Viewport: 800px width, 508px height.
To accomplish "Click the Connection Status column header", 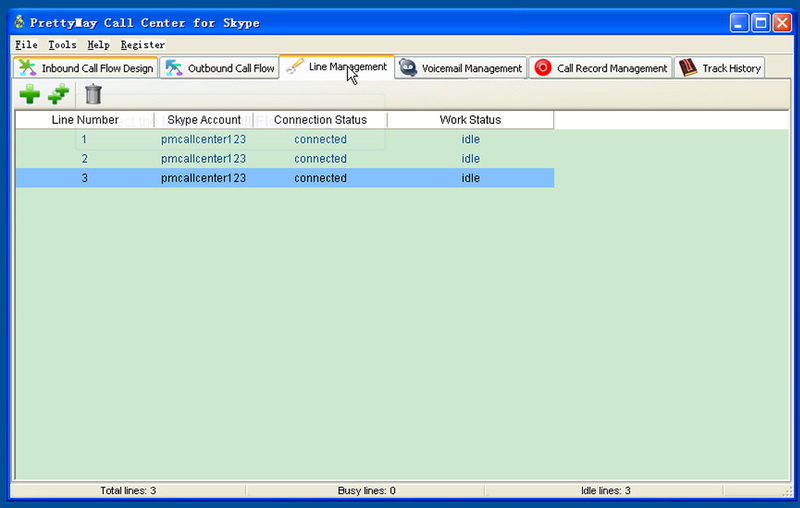I will [x=320, y=120].
